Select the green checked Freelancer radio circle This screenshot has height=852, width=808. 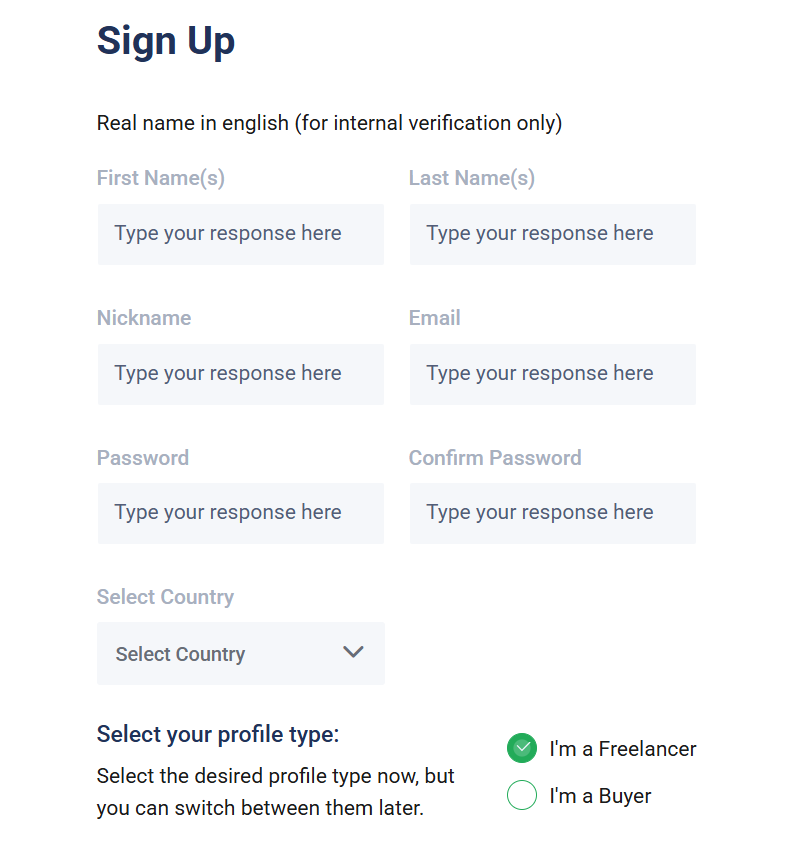(x=522, y=748)
